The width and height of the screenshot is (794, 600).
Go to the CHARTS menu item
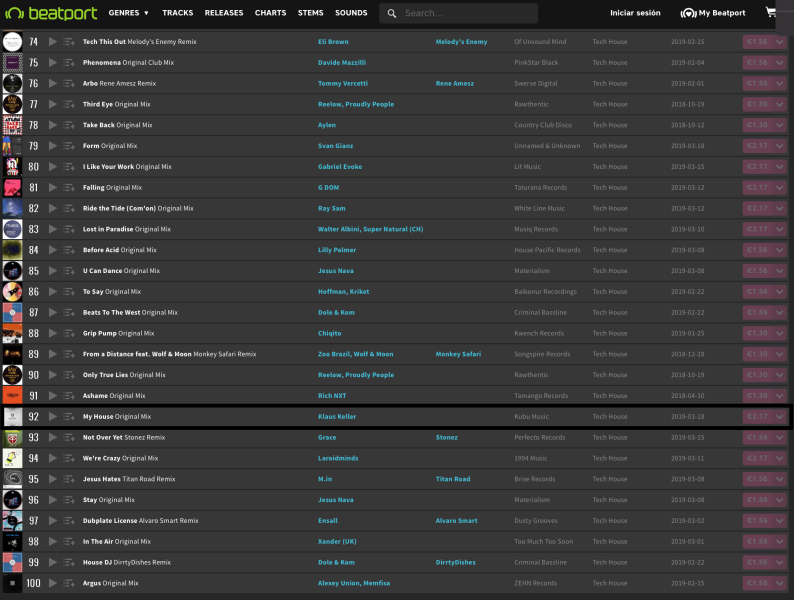270,13
